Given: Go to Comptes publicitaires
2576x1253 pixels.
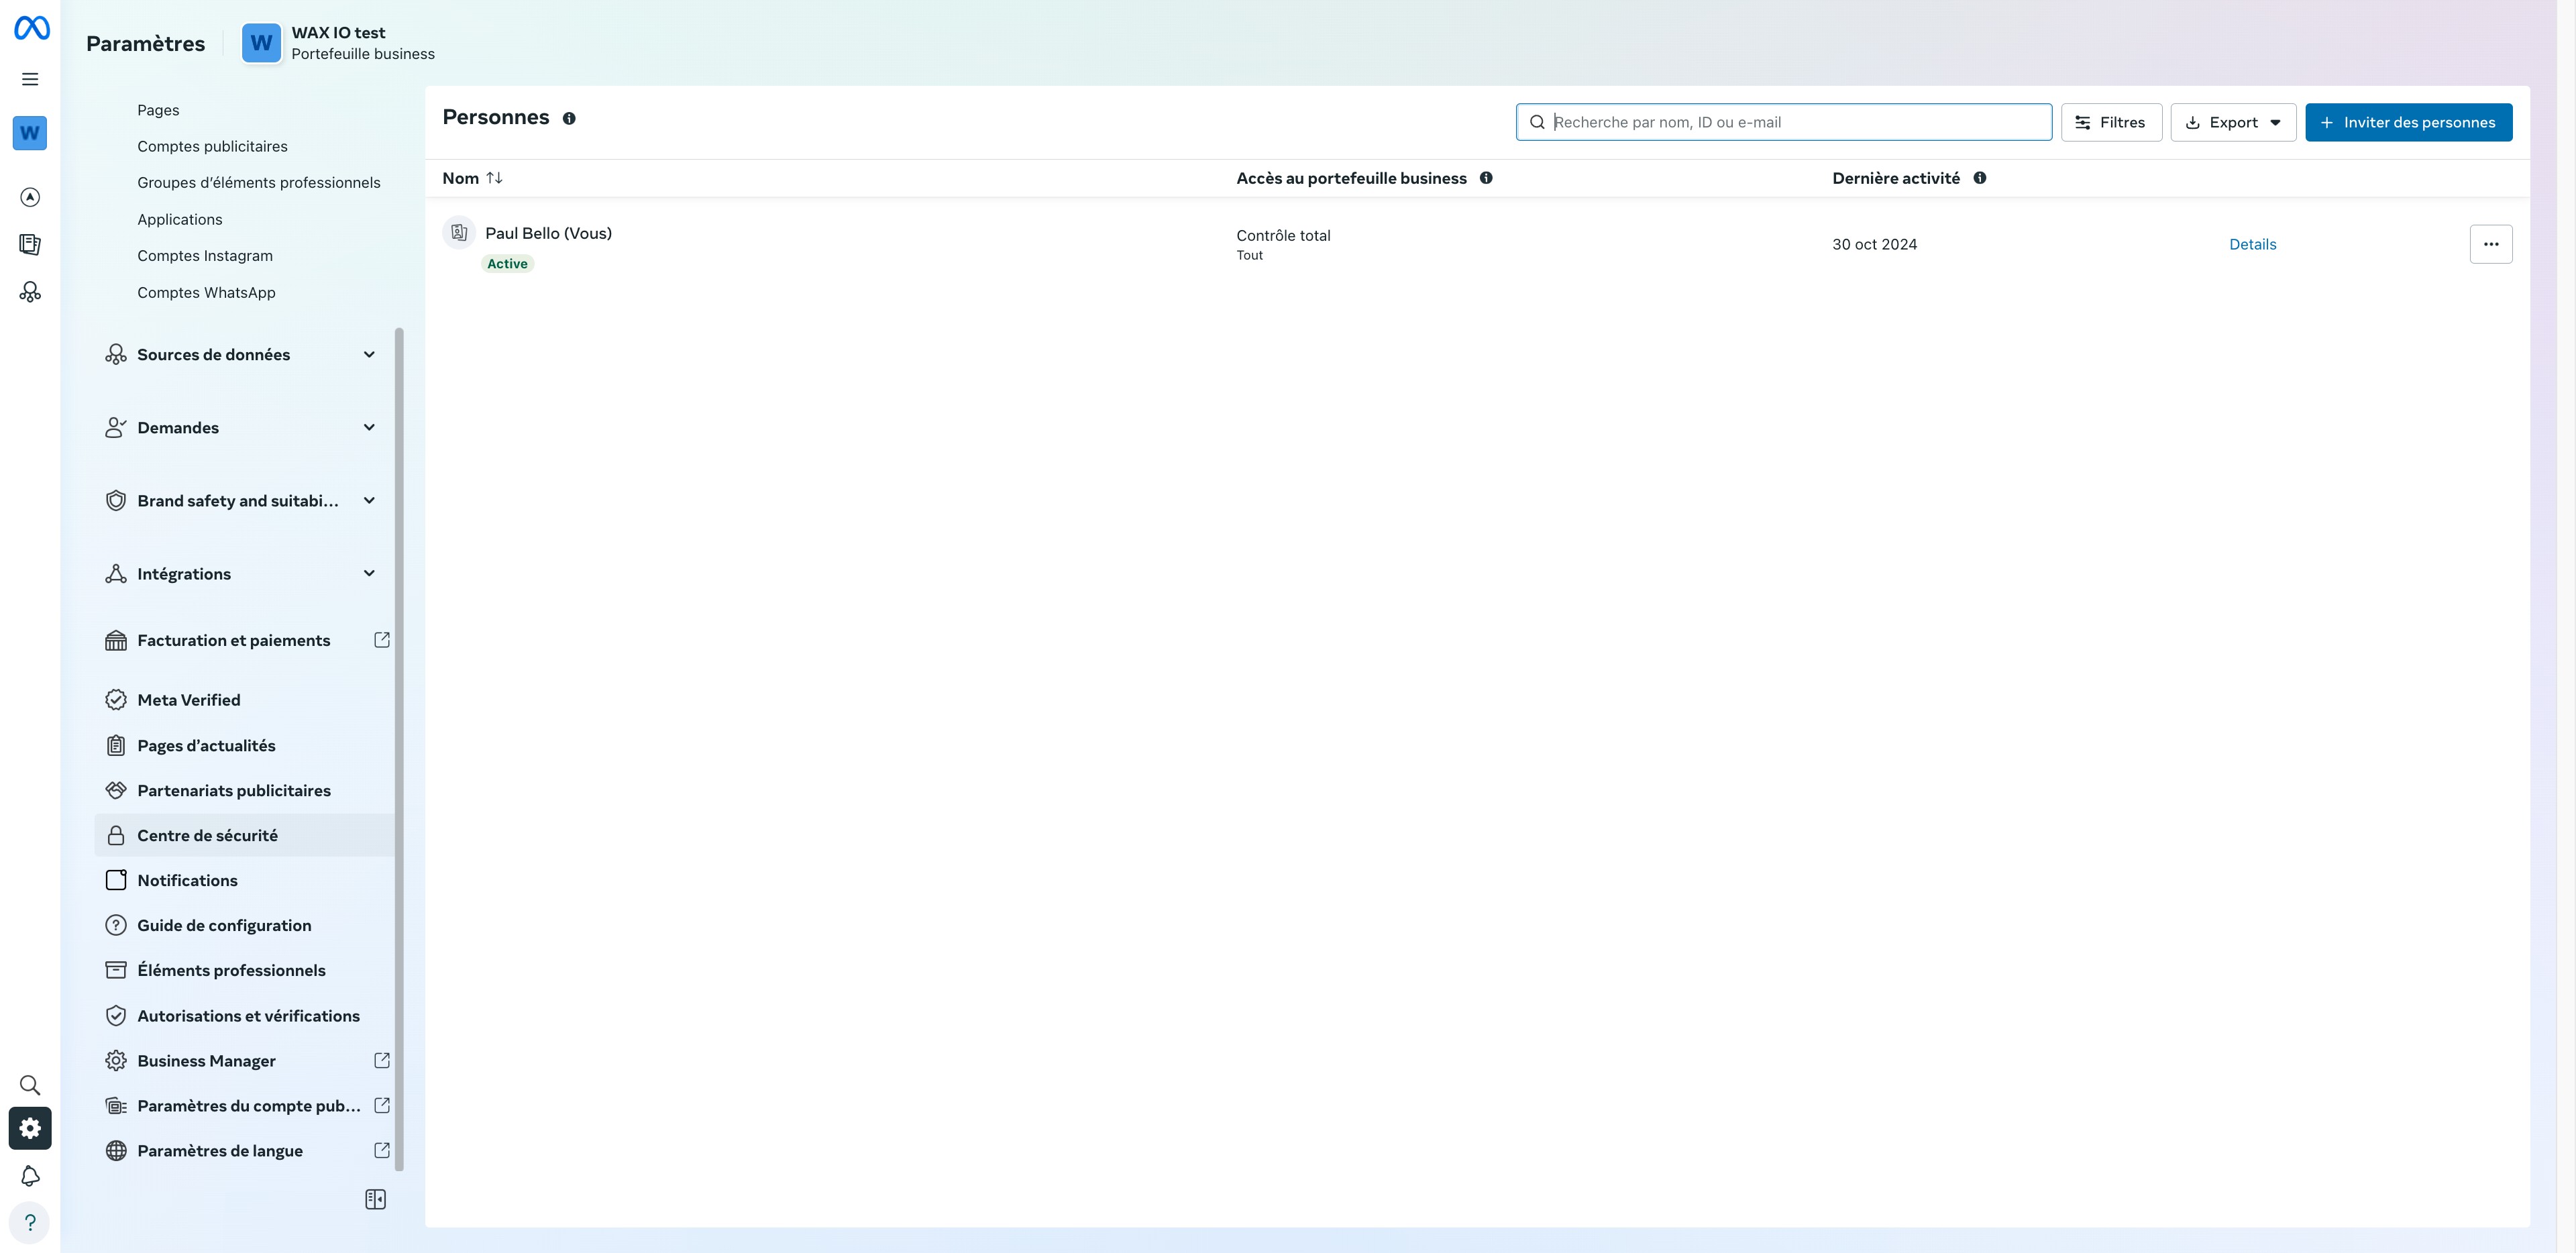Looking at the screenshot, I should tap(212, 146).
